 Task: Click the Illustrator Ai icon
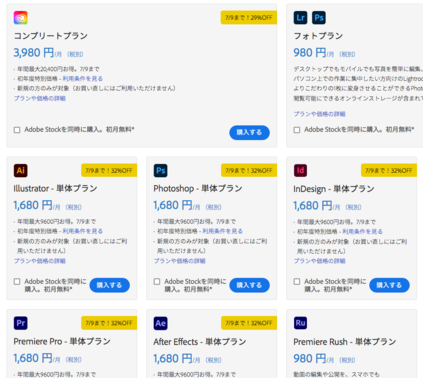click(21, 170)
